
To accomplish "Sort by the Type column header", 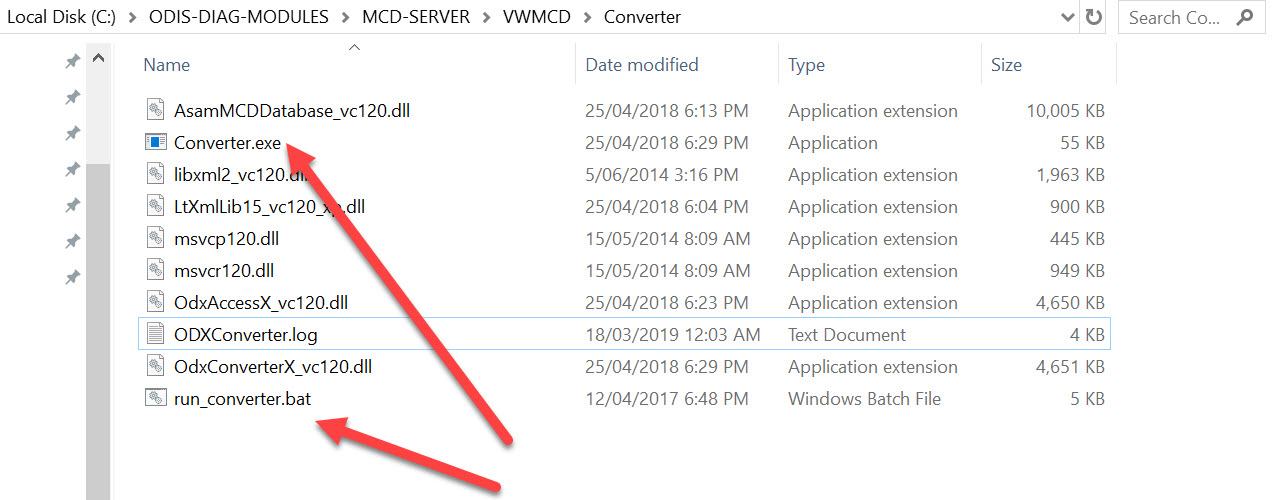I will [x=806, y=65].
